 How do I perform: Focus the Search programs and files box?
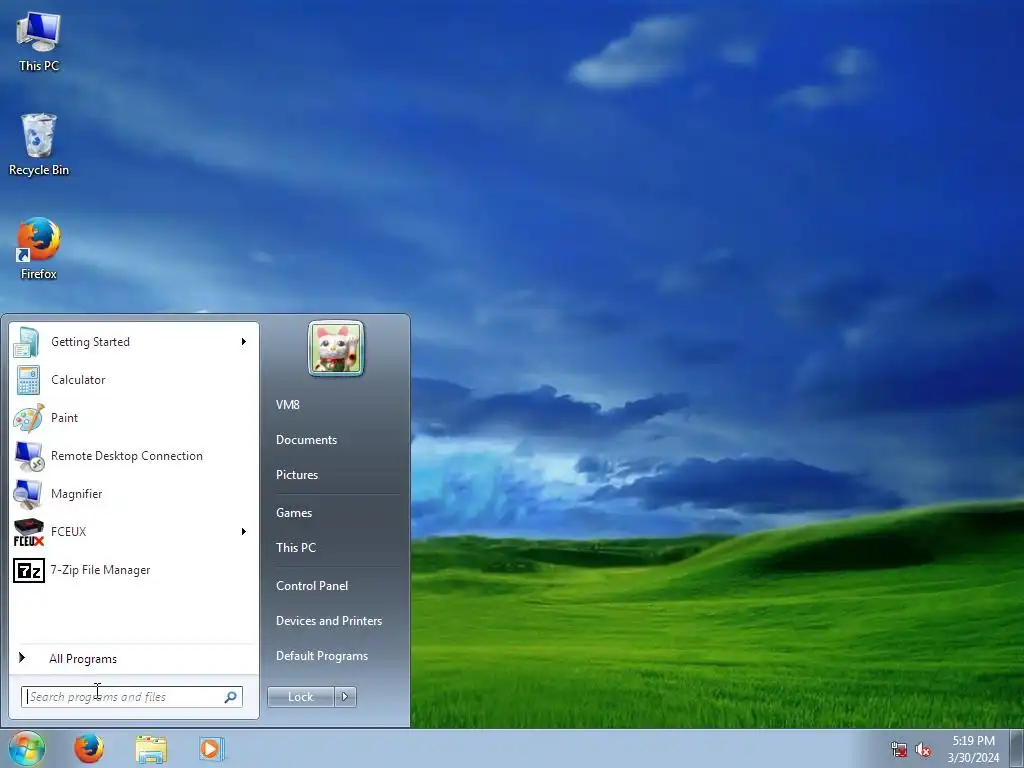(x=132, y=697)
